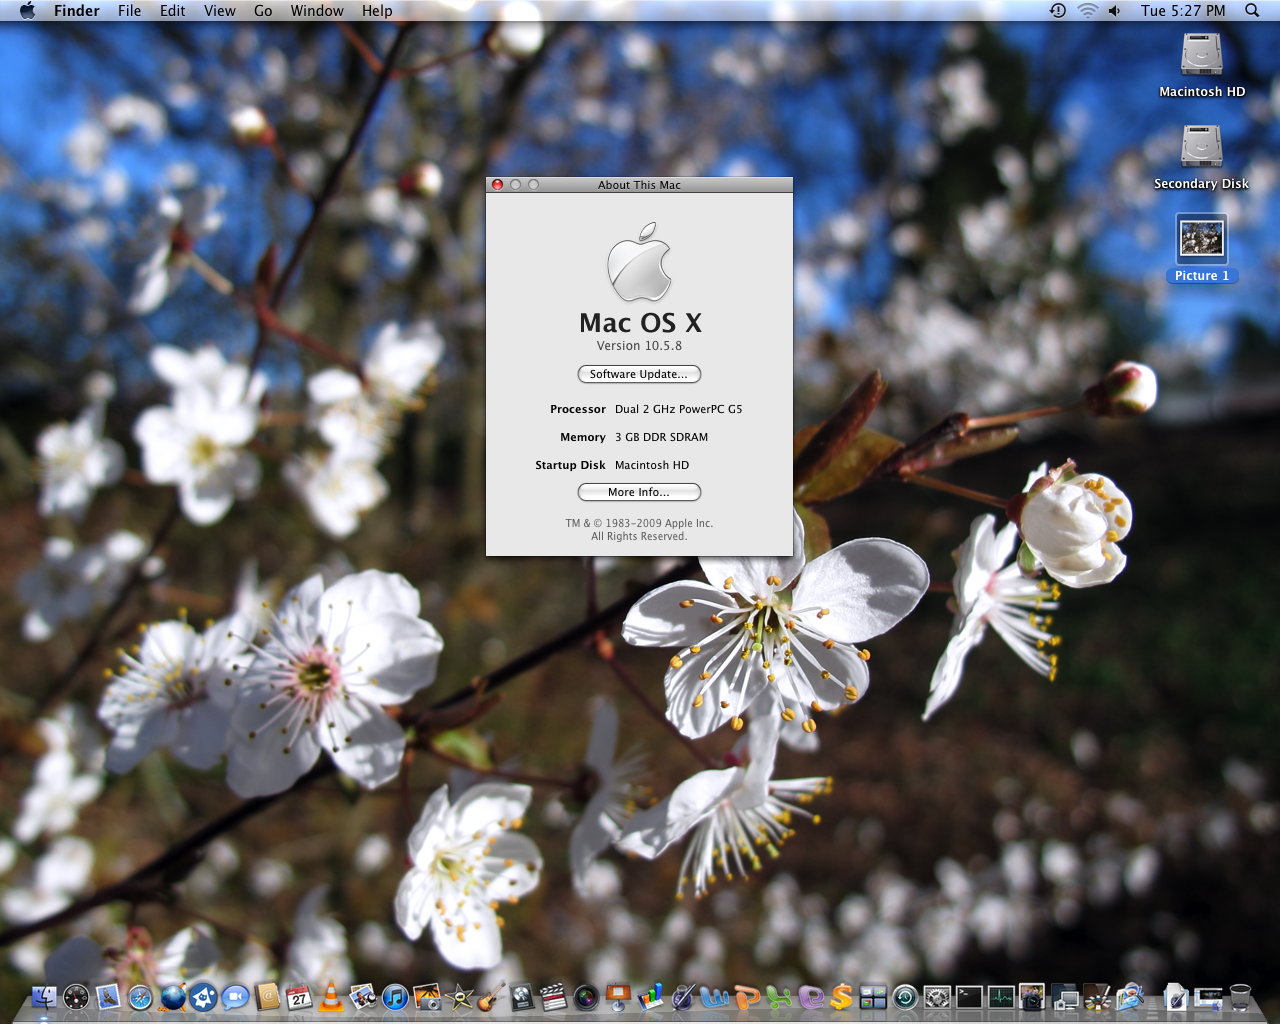Open the Trash in the dock
This screenshot has height=1024, width=1280.
[1240, 996]
